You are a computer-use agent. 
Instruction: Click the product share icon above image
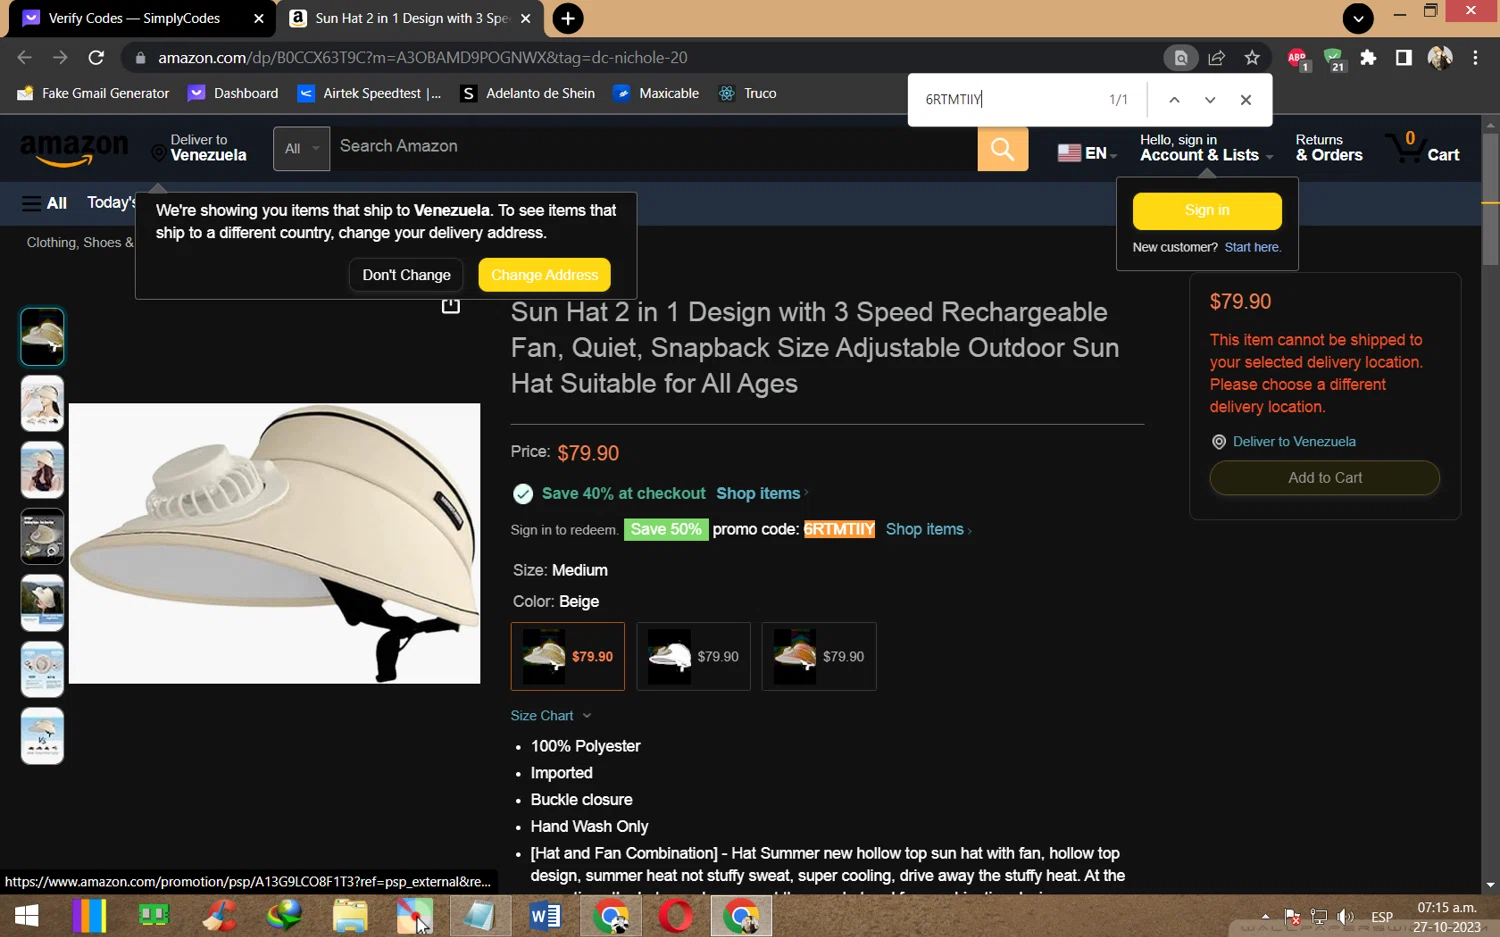(451, 305)
